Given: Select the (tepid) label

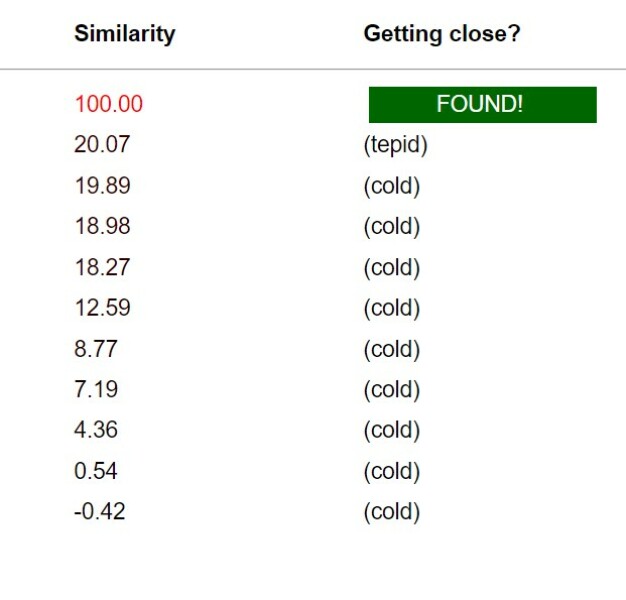Looking at the screenshot, I should [x=395, y=145].
